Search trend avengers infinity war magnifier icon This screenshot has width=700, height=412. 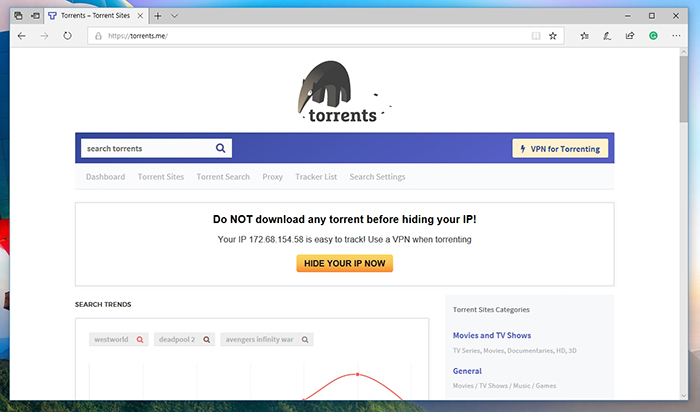click(x=305, y=340)
